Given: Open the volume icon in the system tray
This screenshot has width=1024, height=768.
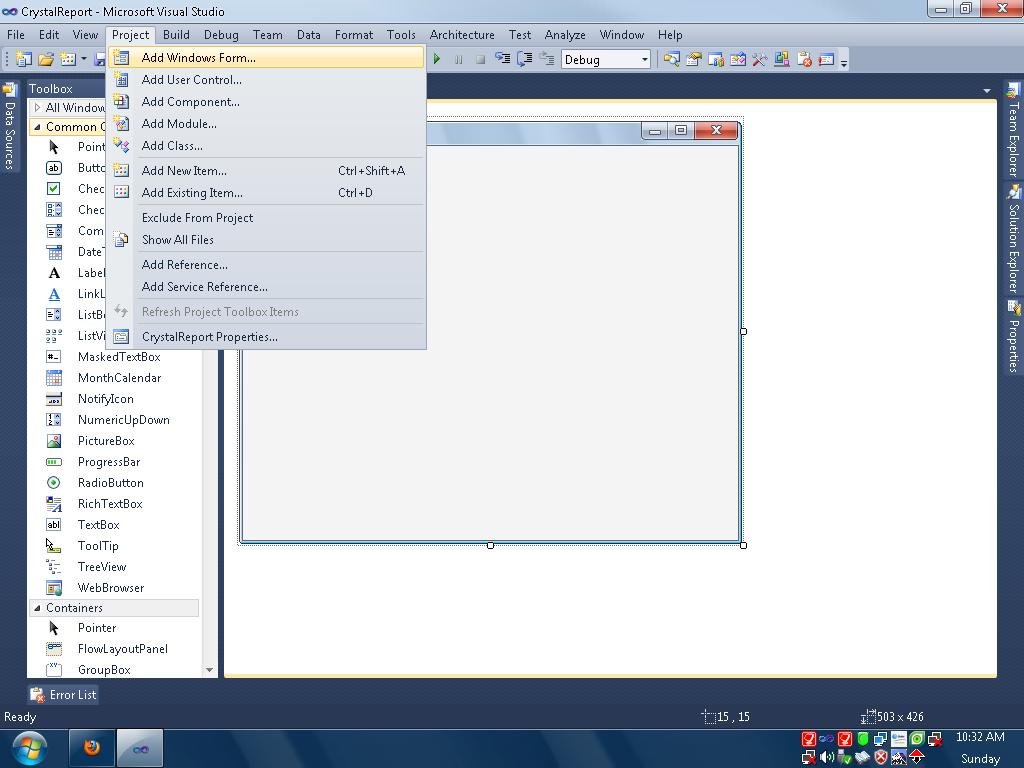Looking at the screenshot, I should pyautogui.click(x=827, y=757).
